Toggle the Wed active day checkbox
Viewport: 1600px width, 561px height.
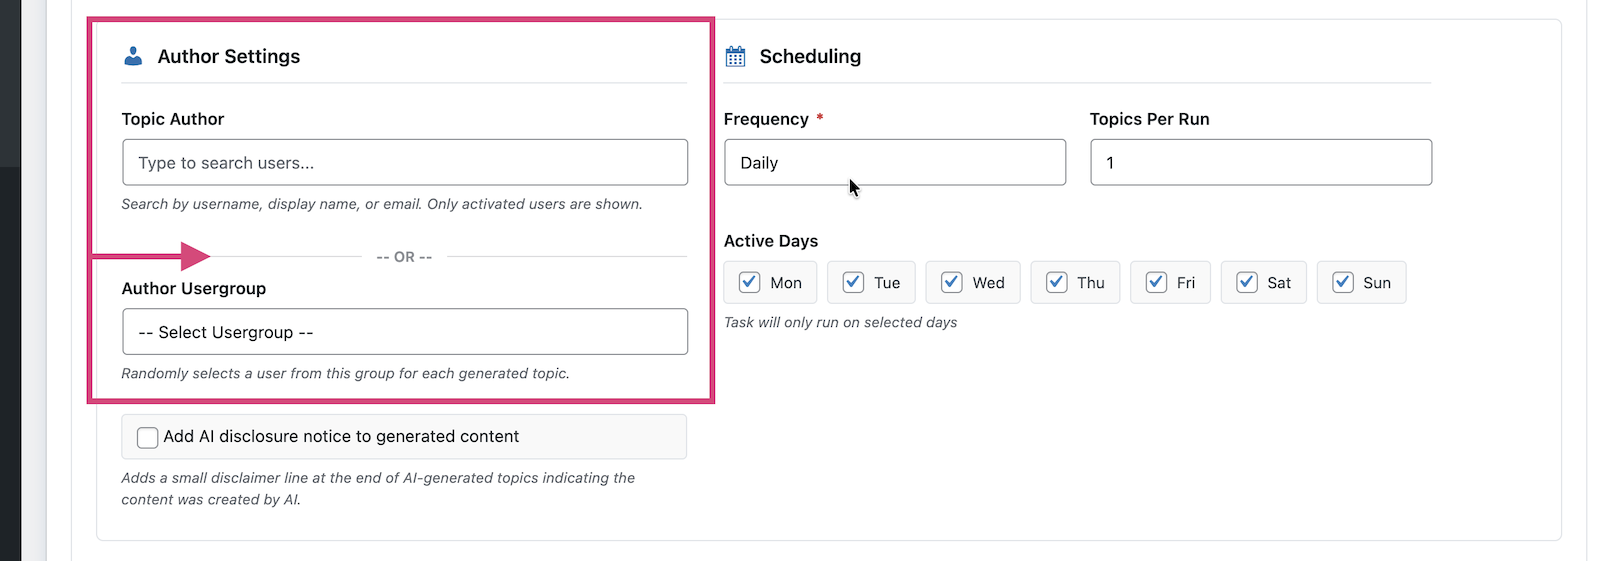click(952, 282)
